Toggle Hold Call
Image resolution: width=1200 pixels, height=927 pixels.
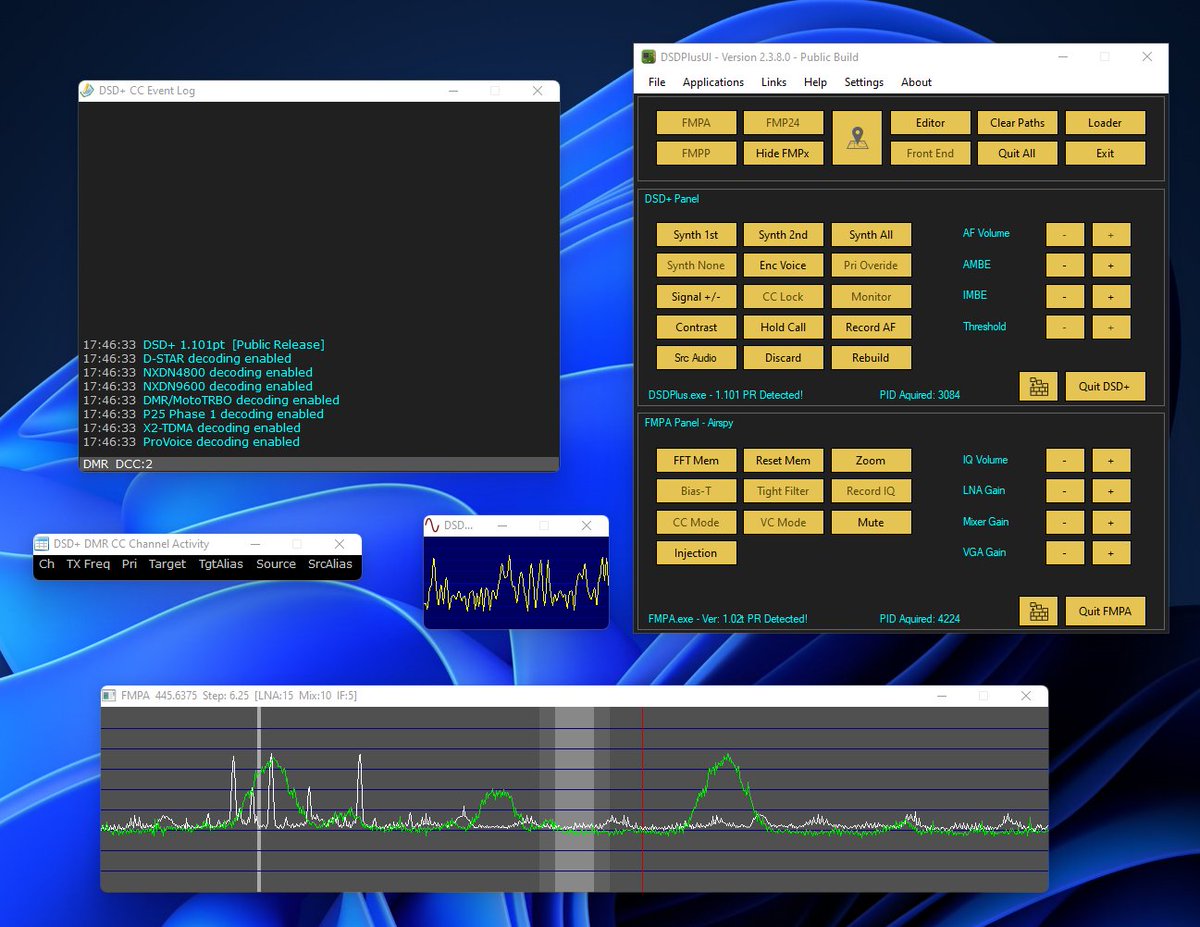[783, 327]
